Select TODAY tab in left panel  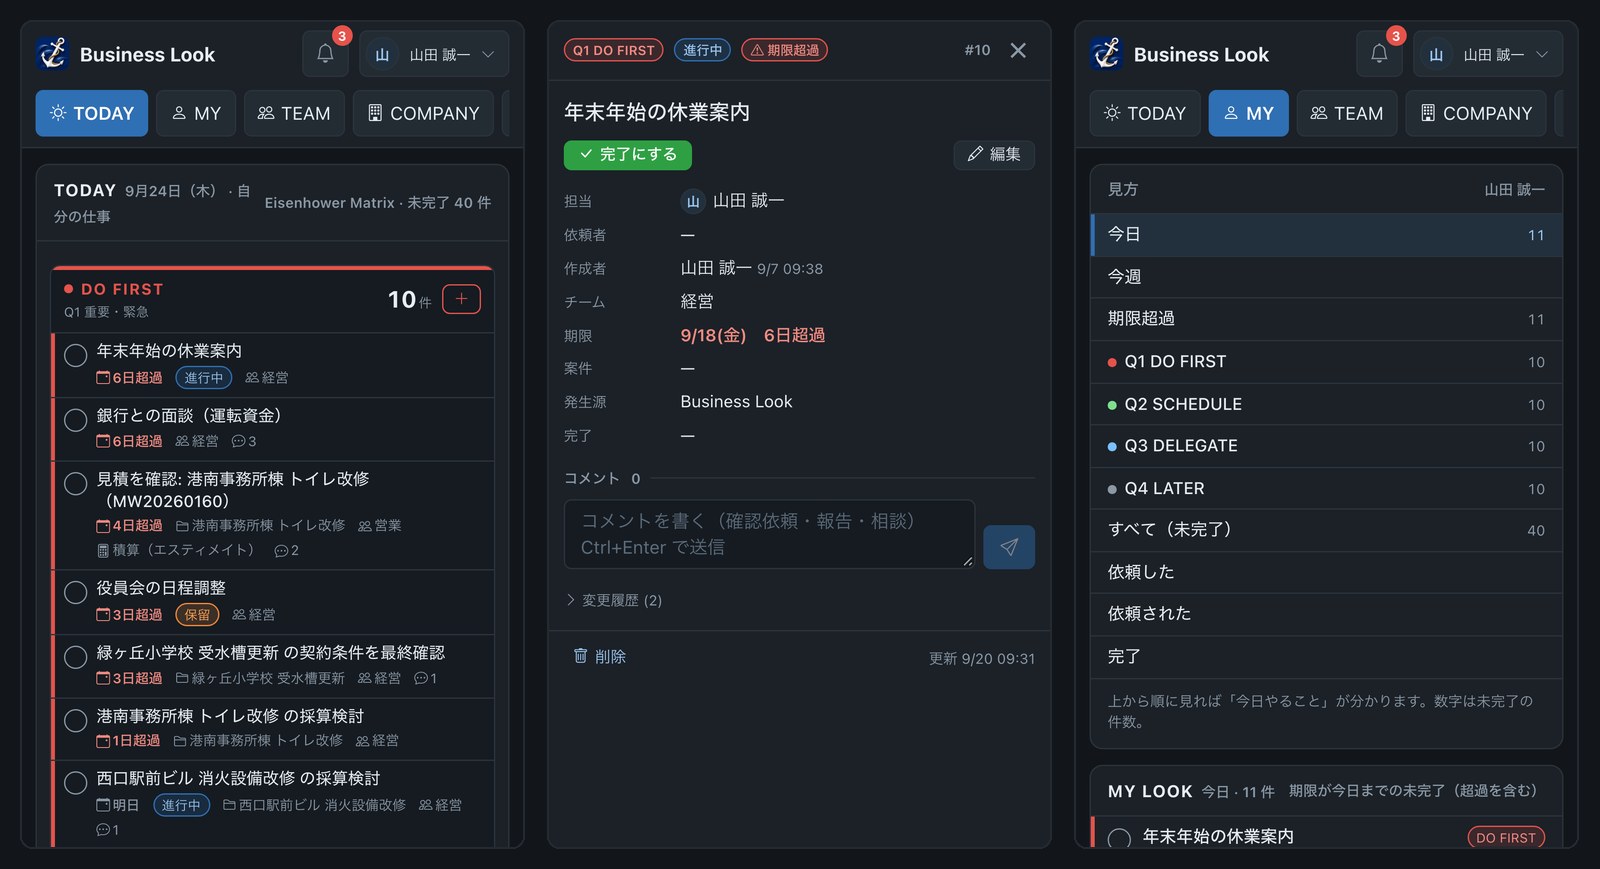click(92, 113)
